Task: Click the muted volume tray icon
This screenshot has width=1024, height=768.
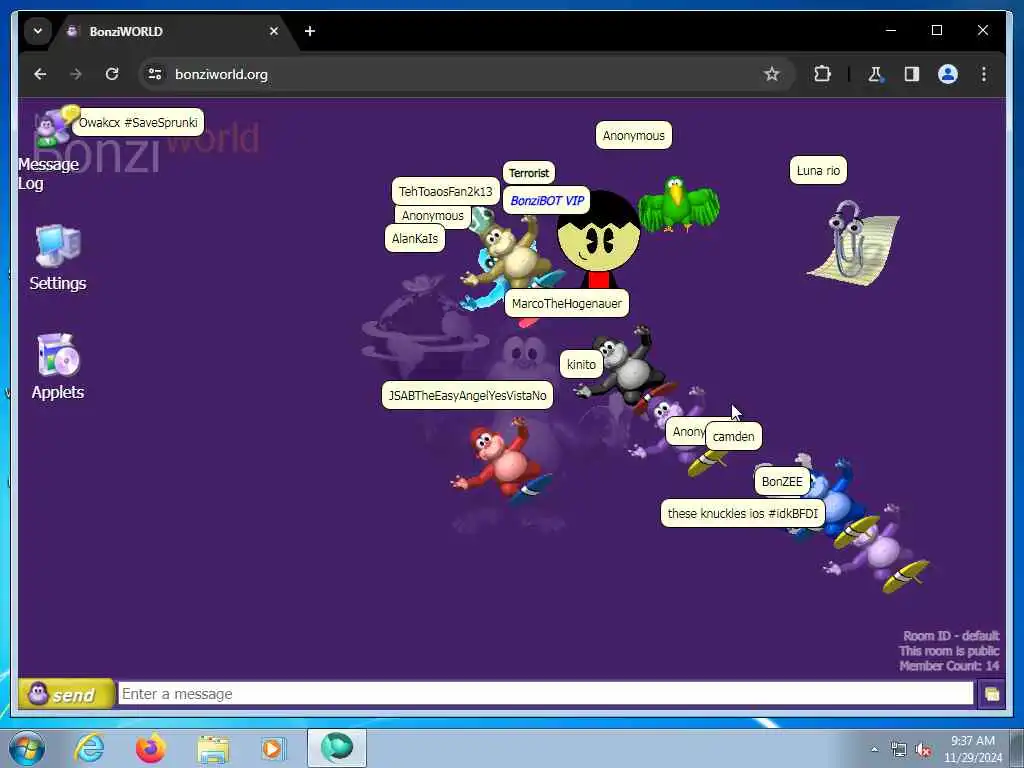Action: (x=923, y=750)
